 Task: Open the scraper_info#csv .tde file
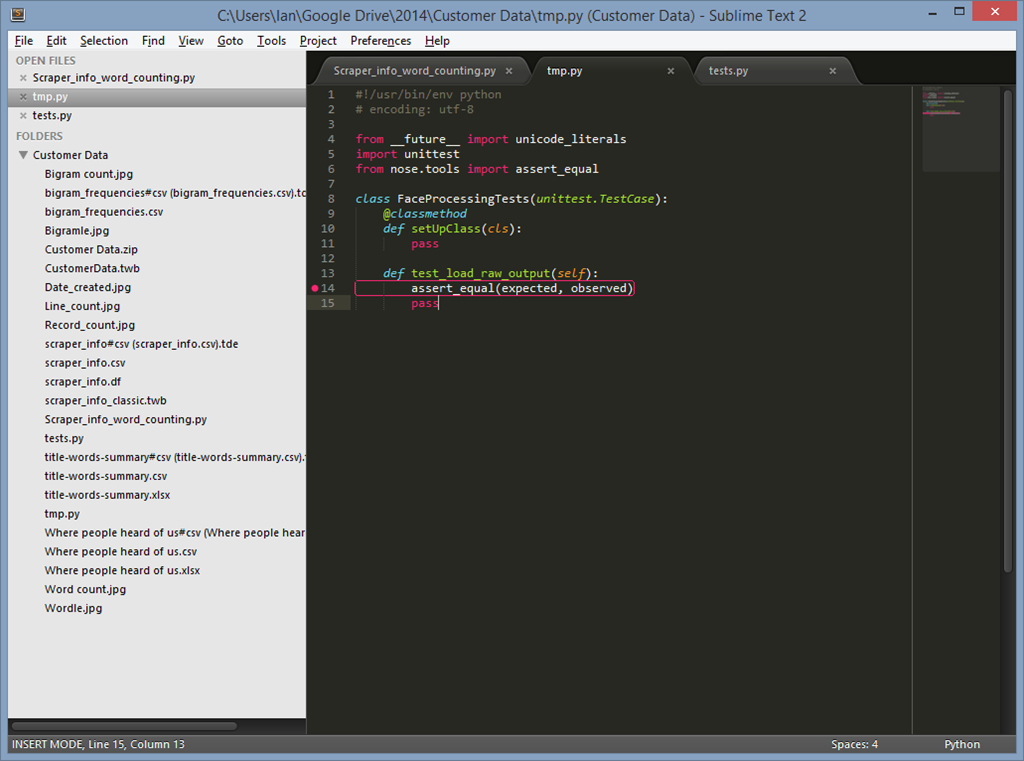point(141,344)
